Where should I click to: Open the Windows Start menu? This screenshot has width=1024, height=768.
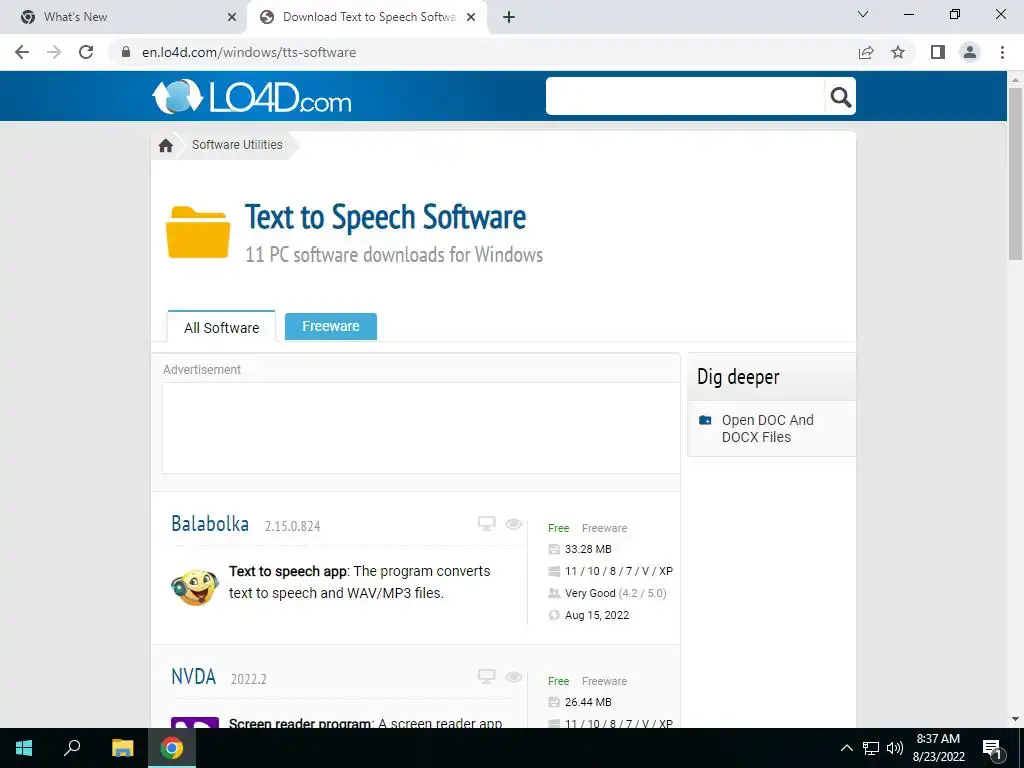(x=24, y=748)
